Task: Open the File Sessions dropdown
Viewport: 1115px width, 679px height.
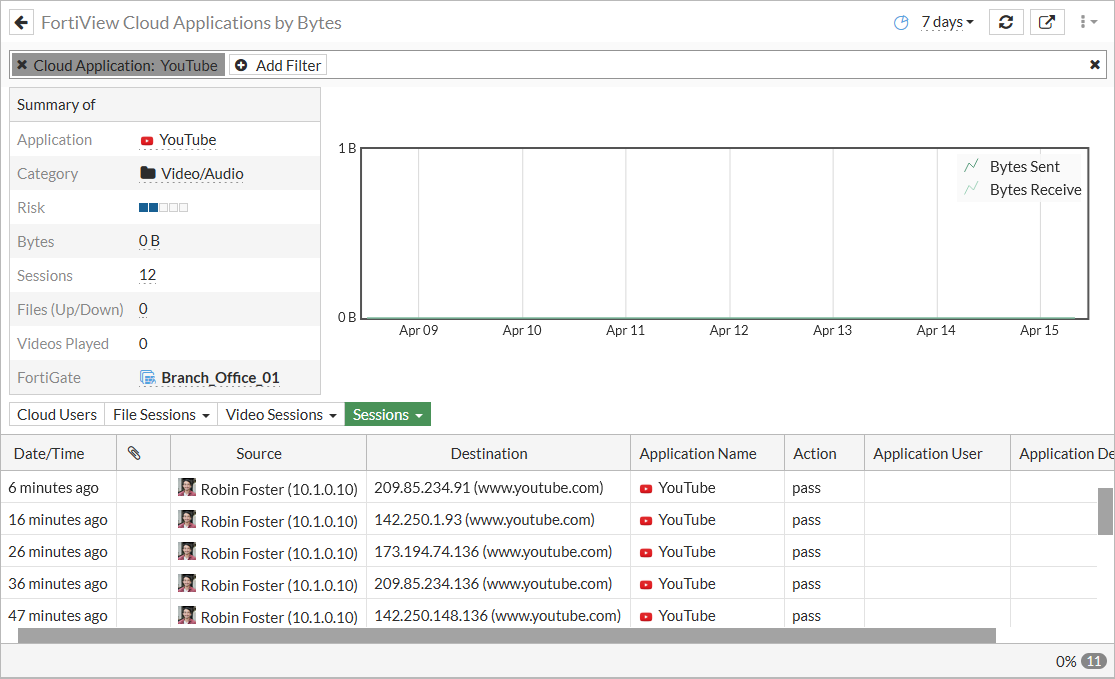Action: point(161,415)
